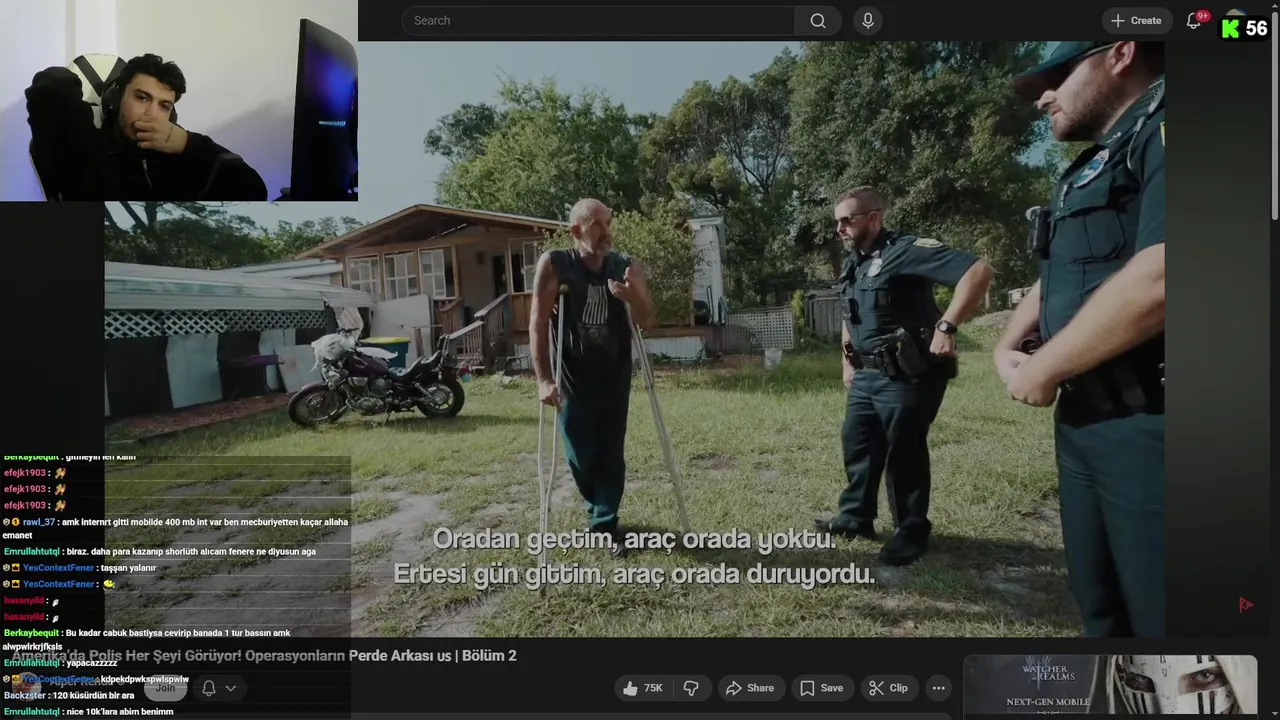Click the page vertical scrollbar thumb
This screenshot has width=1280, height=720.
tap(1274, 115)
